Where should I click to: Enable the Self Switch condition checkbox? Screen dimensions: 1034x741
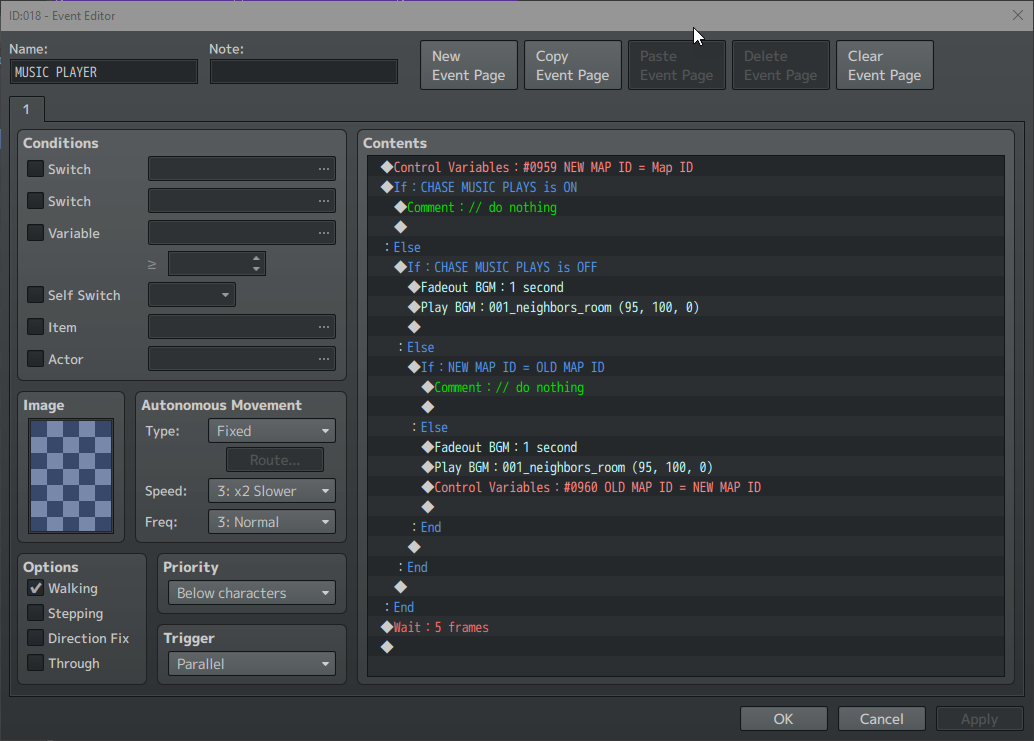click(x=36, y=295)
